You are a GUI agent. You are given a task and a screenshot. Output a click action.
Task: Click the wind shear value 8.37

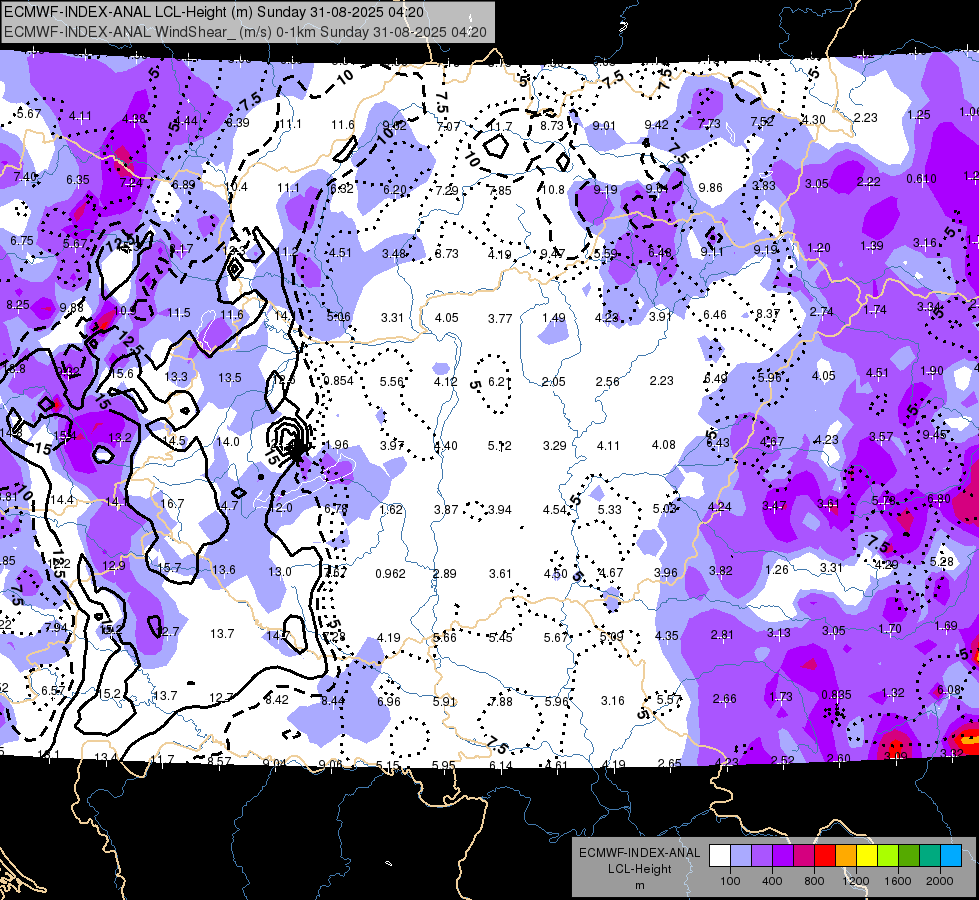click(768, 314)
